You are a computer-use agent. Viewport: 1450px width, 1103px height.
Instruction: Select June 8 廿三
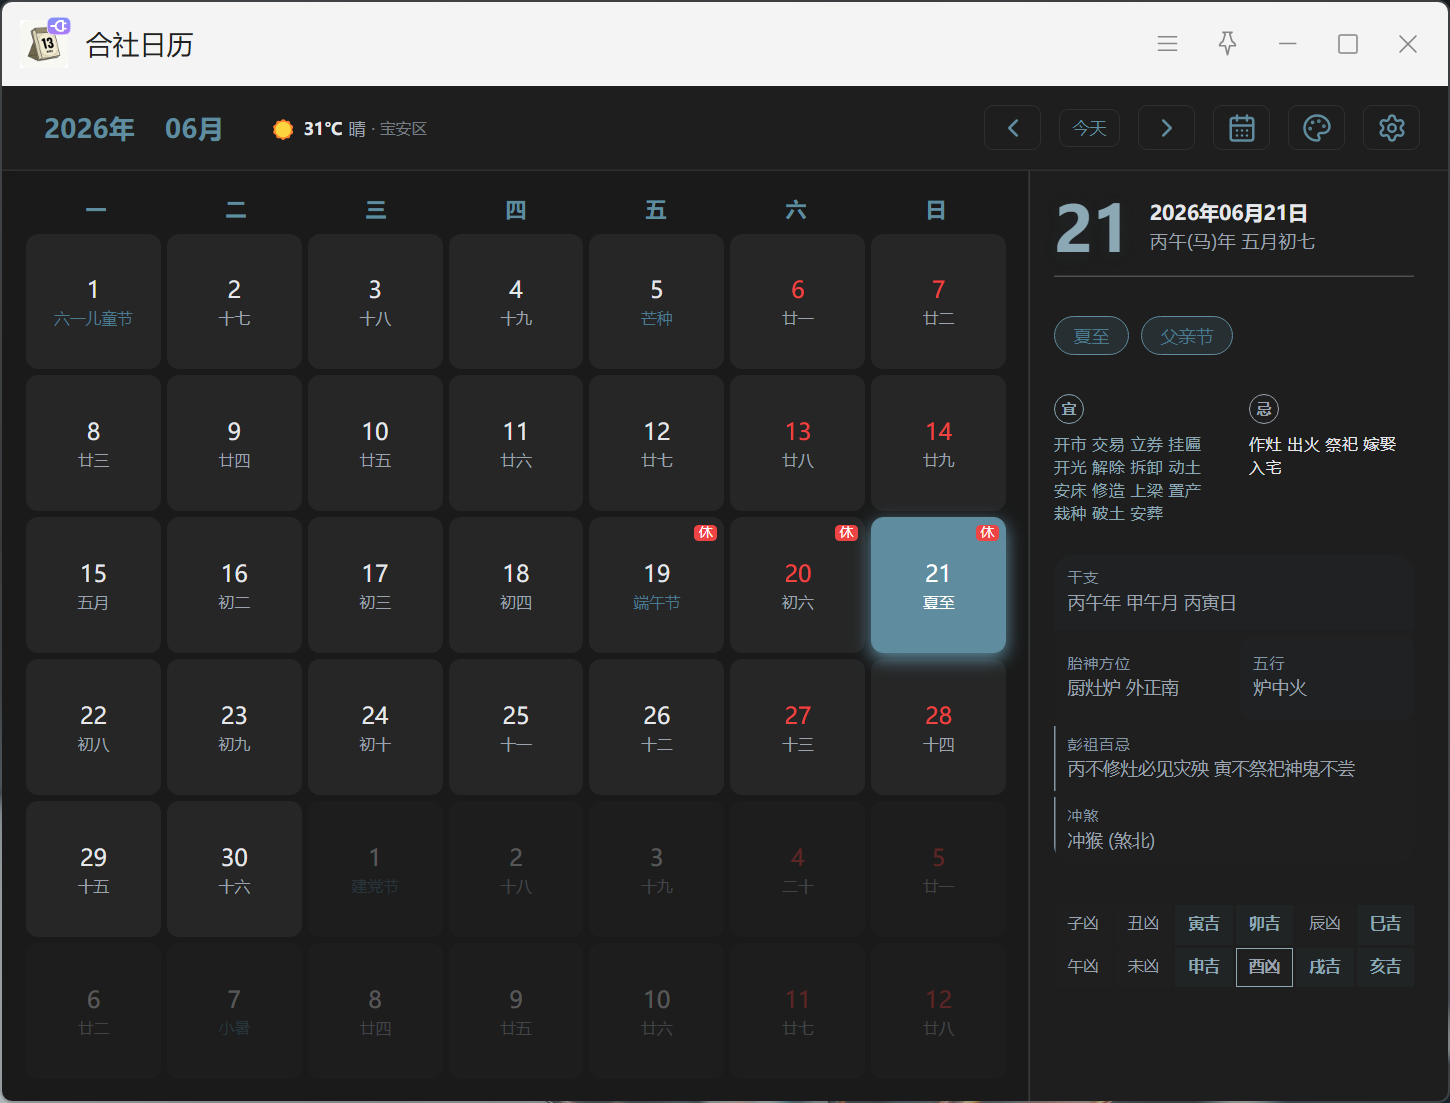click(93, 444)
